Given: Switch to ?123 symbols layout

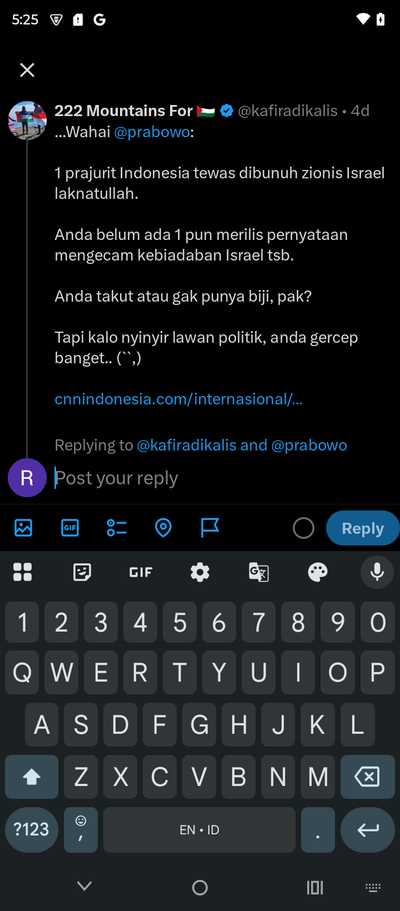Looking at the screenshot, I should click(x=31, y=829).
